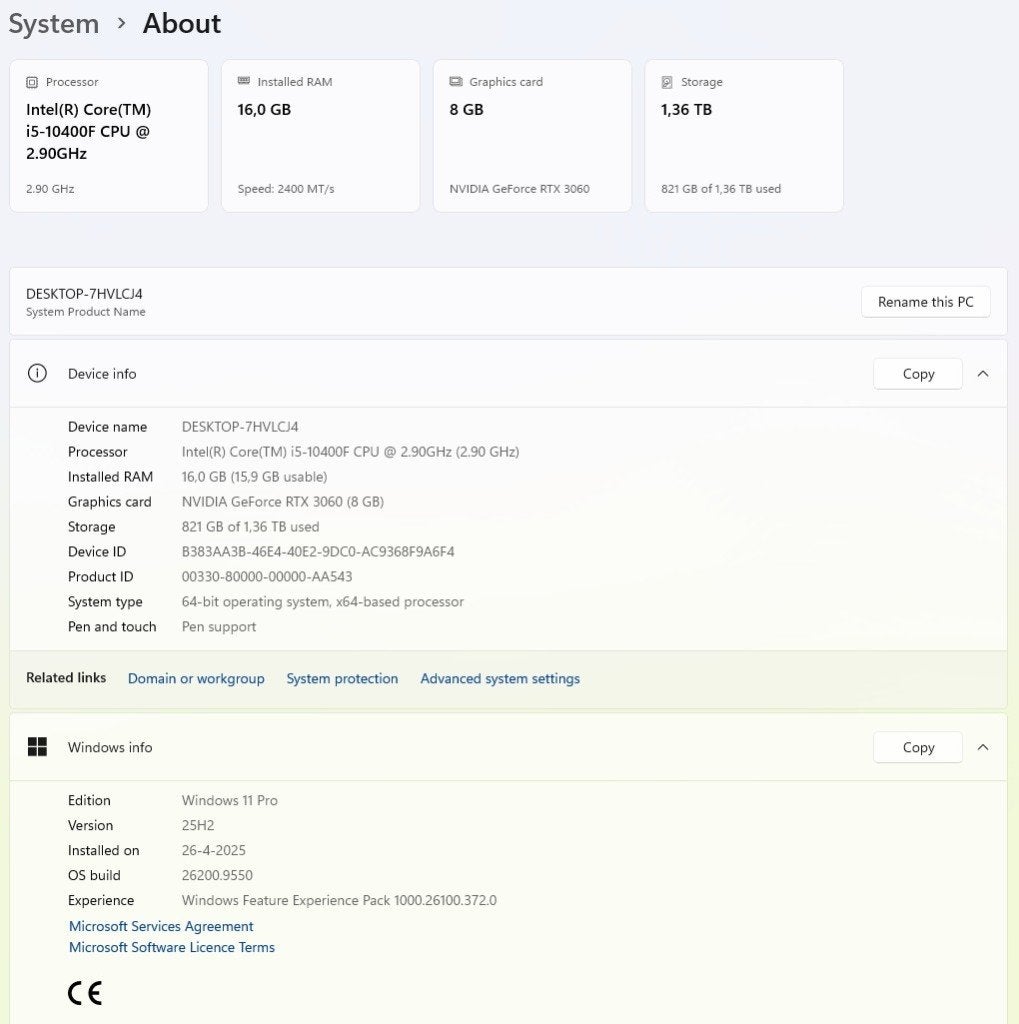Select the Device ID value B383AA3B
Image resolution: width=1019 pixels, height=1024 pixels.
coord(317,552)
